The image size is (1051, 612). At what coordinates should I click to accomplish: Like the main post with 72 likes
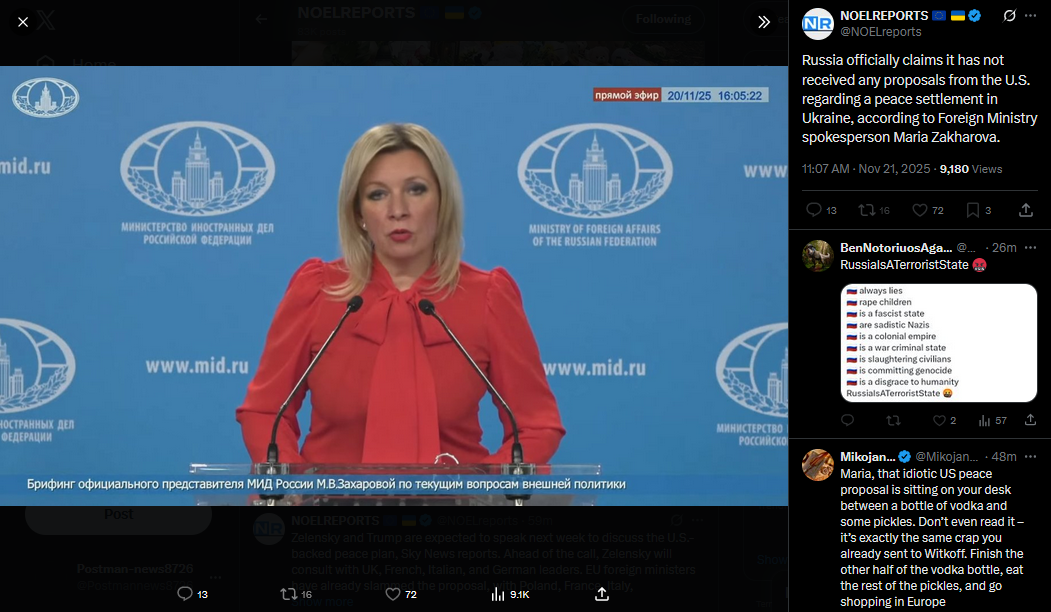click(x=928, y=210)
